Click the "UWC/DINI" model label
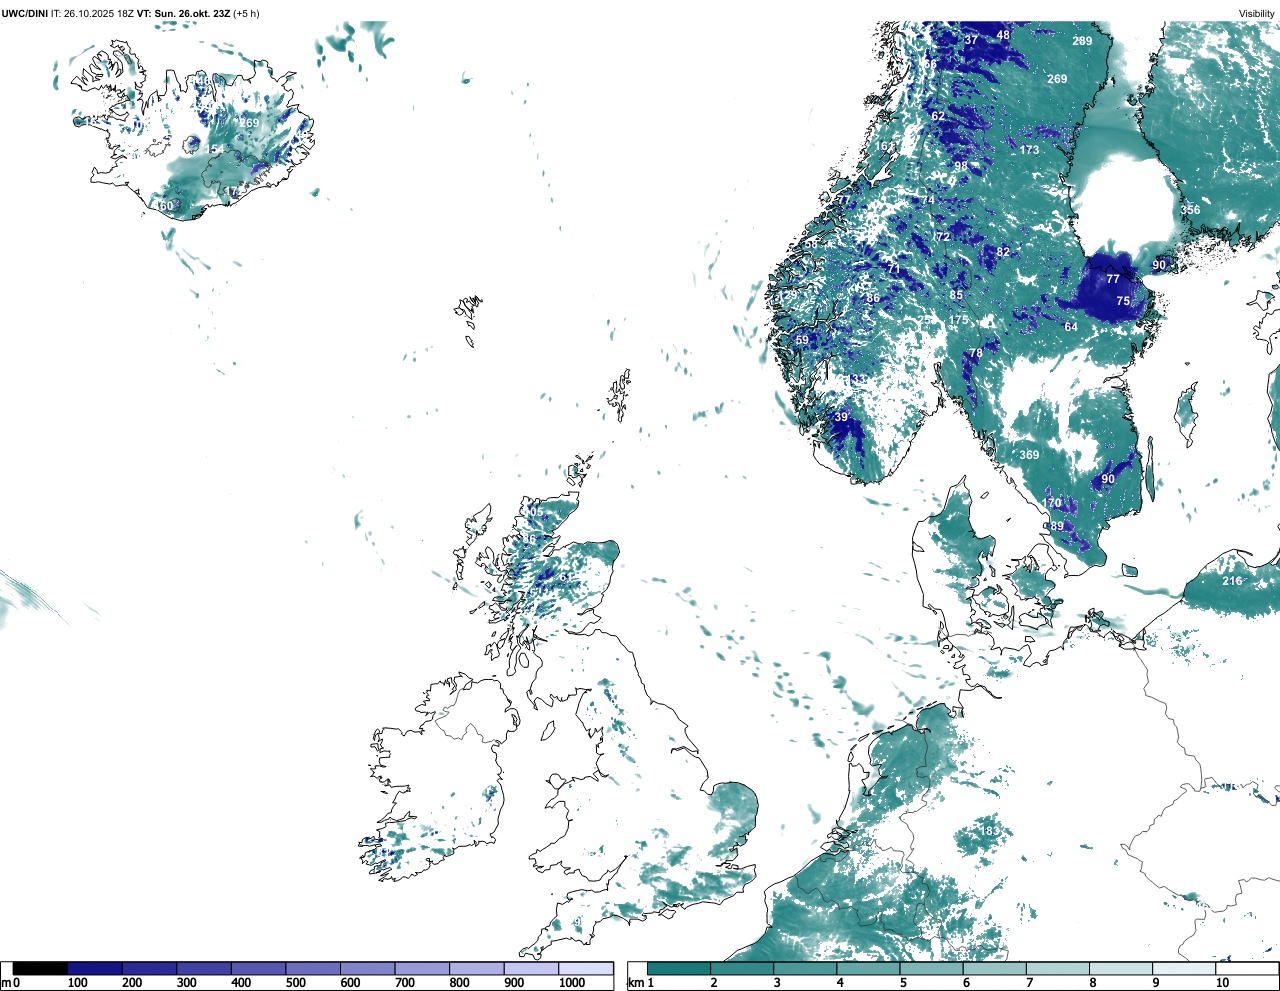This screenshot has width=1280, height=991. click(25, 13)
